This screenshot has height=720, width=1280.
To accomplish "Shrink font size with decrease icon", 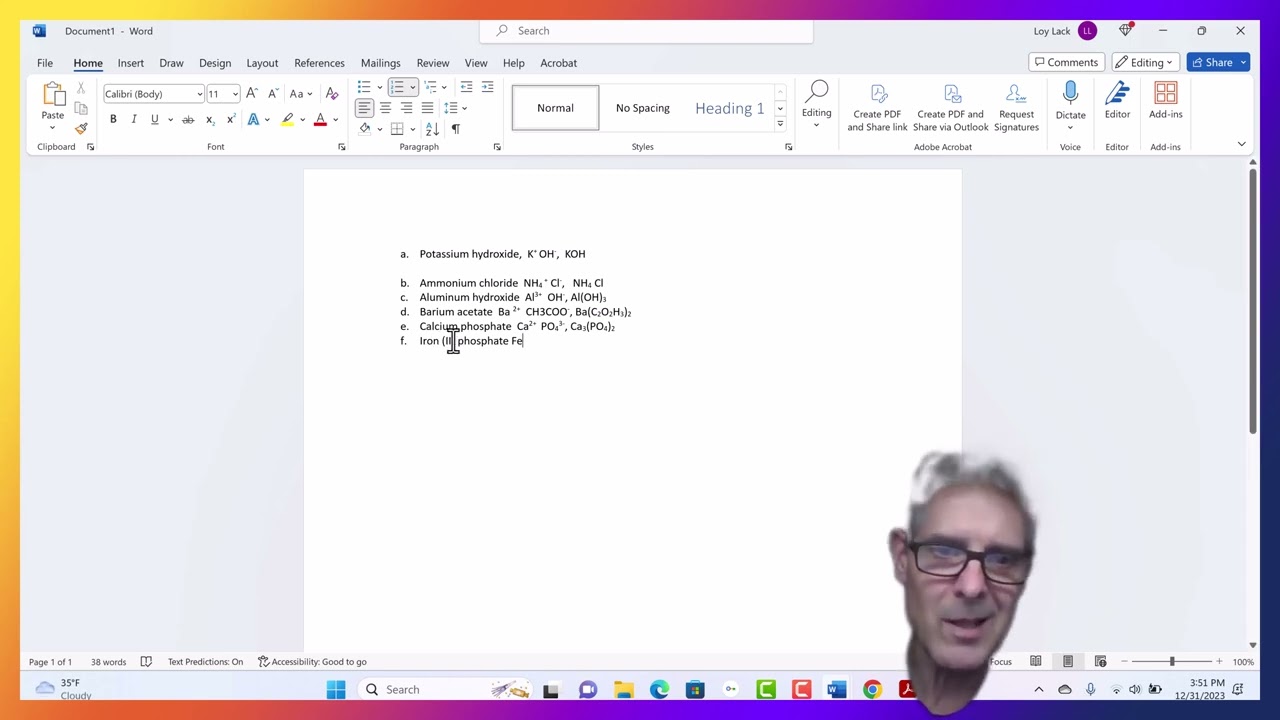I will pyautogui.click(x=273, y=93).
